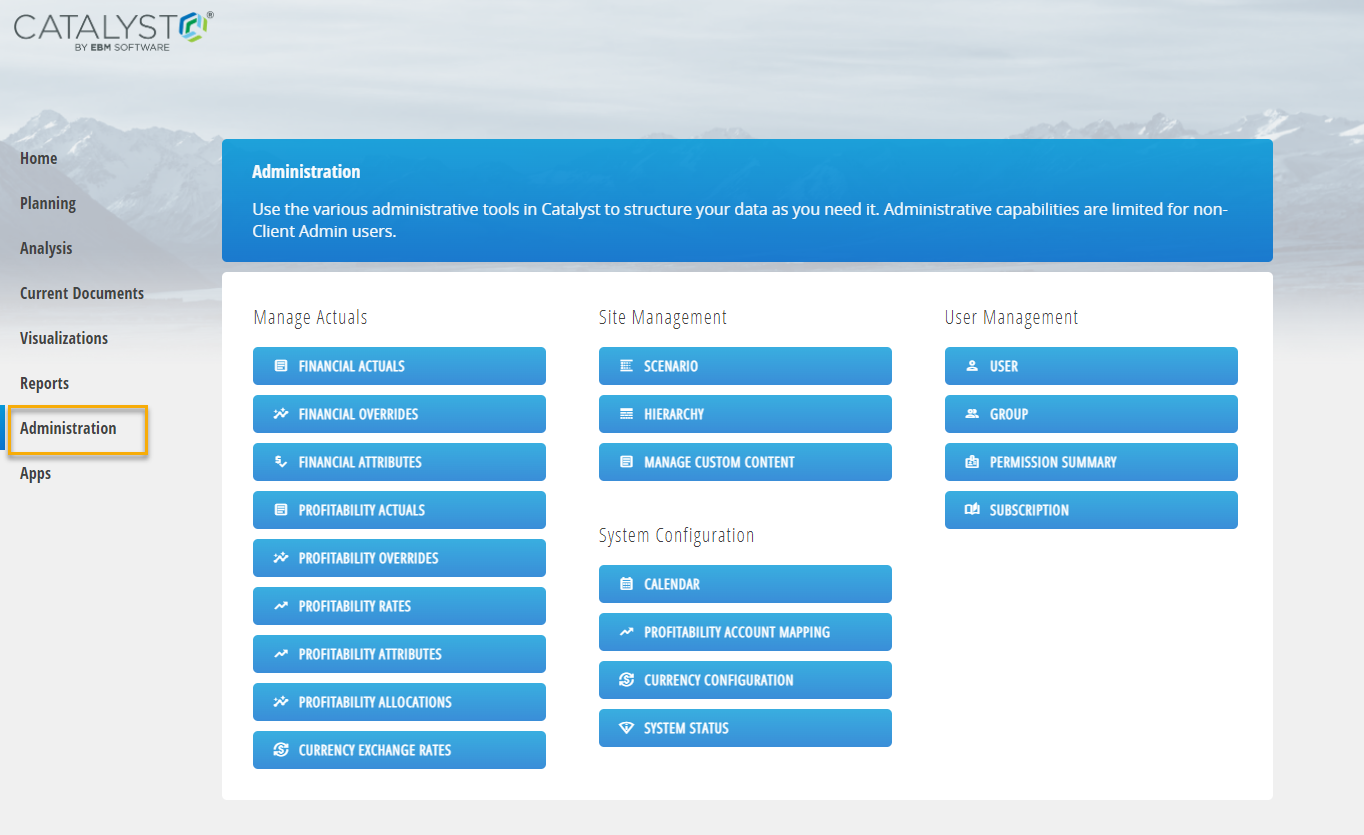Click the Profitability Allocations icon
Screen dimensions: 1364x835
281,702
